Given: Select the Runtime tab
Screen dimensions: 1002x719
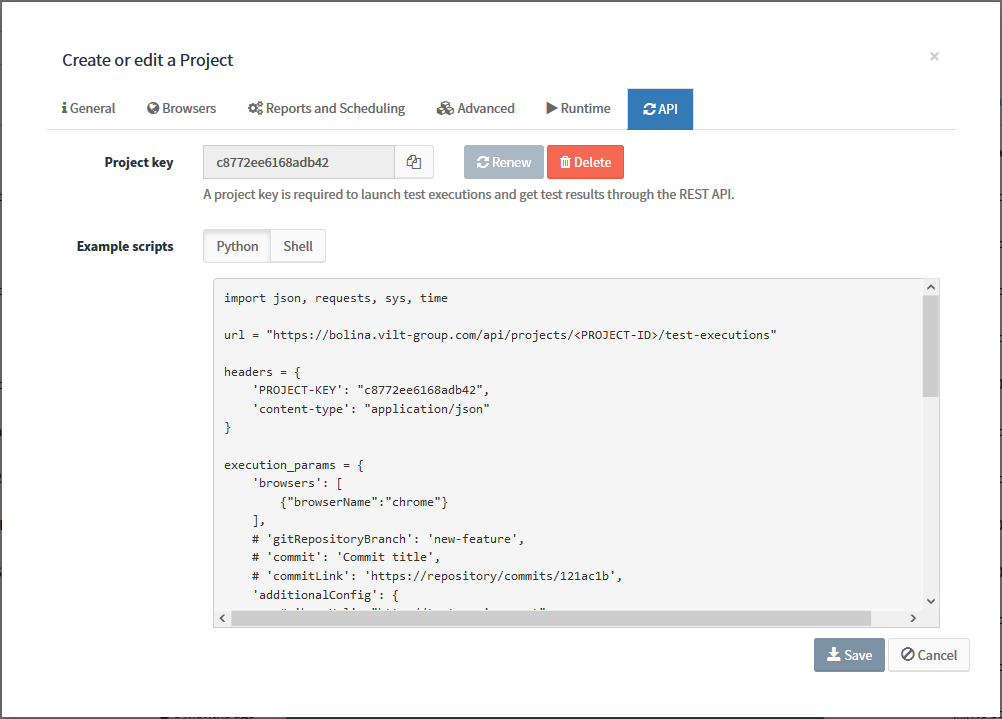Looking at the screenshot, I should coord(578,109).
